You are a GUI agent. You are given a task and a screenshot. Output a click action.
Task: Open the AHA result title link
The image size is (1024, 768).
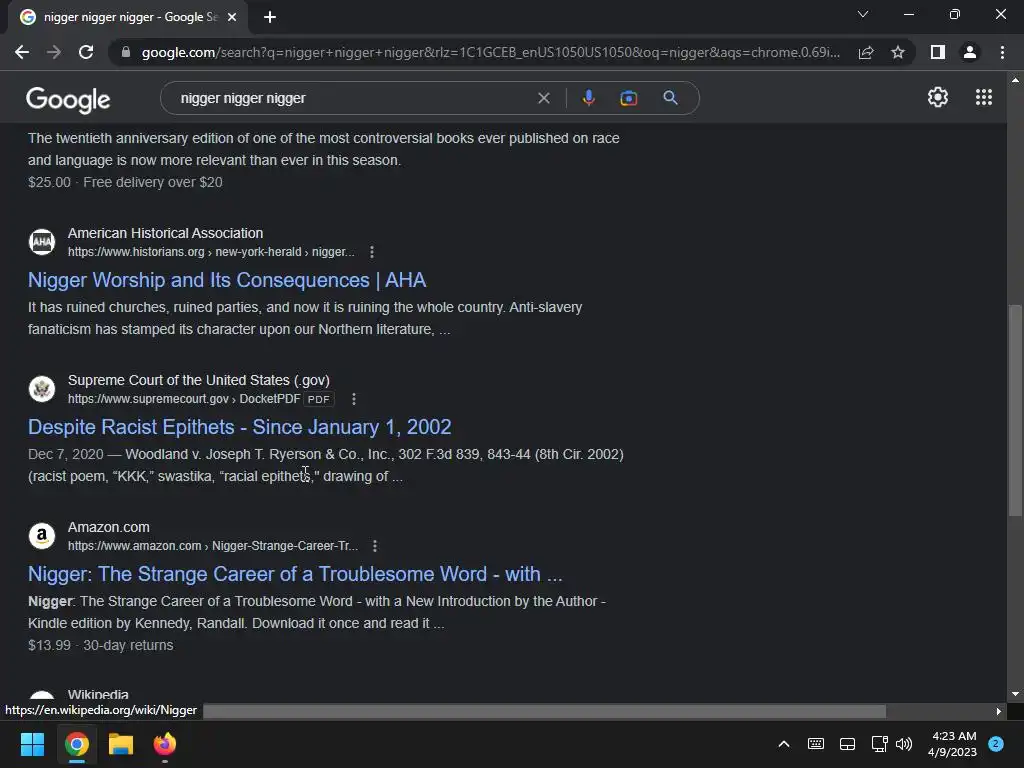point(227,280)
